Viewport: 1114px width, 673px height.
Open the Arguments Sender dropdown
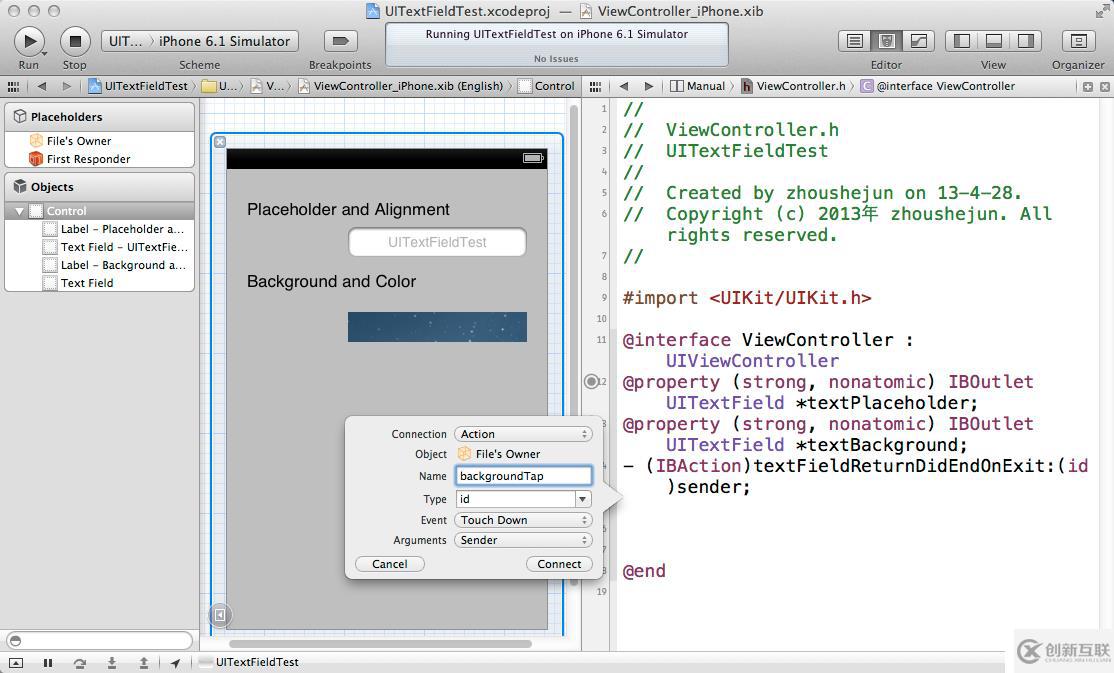click(x=523, y=540)
